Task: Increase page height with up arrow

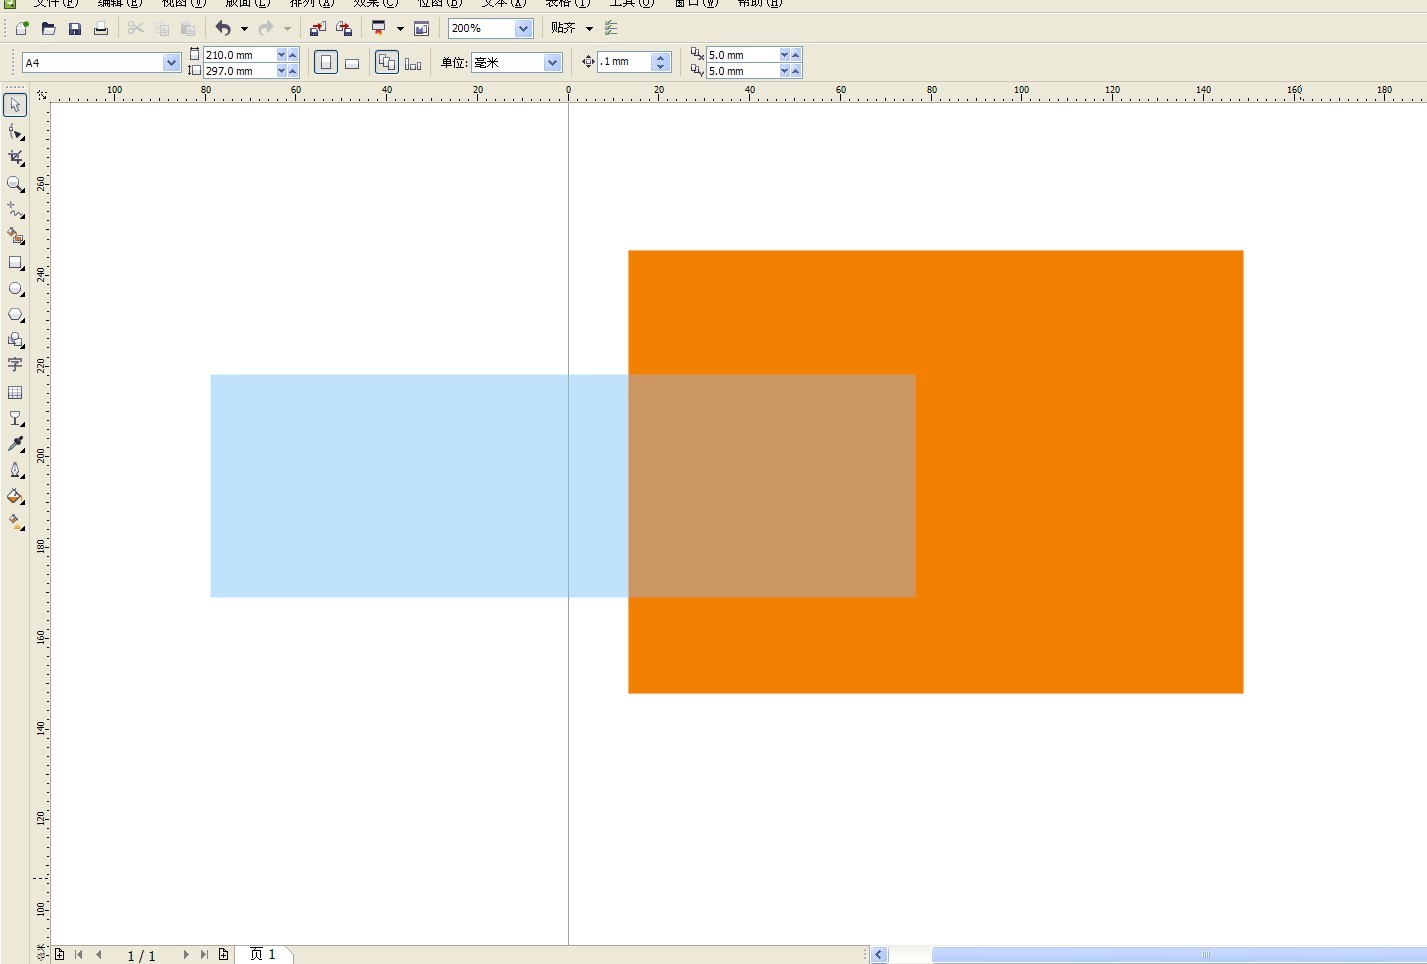Action: pos(293,71)
